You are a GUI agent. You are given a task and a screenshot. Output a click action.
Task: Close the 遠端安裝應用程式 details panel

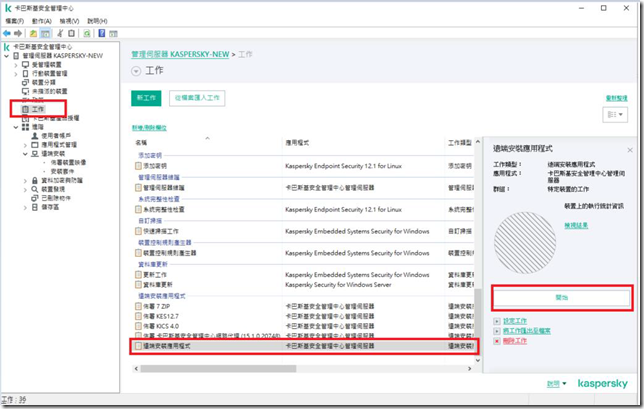(x=629, y=150)
